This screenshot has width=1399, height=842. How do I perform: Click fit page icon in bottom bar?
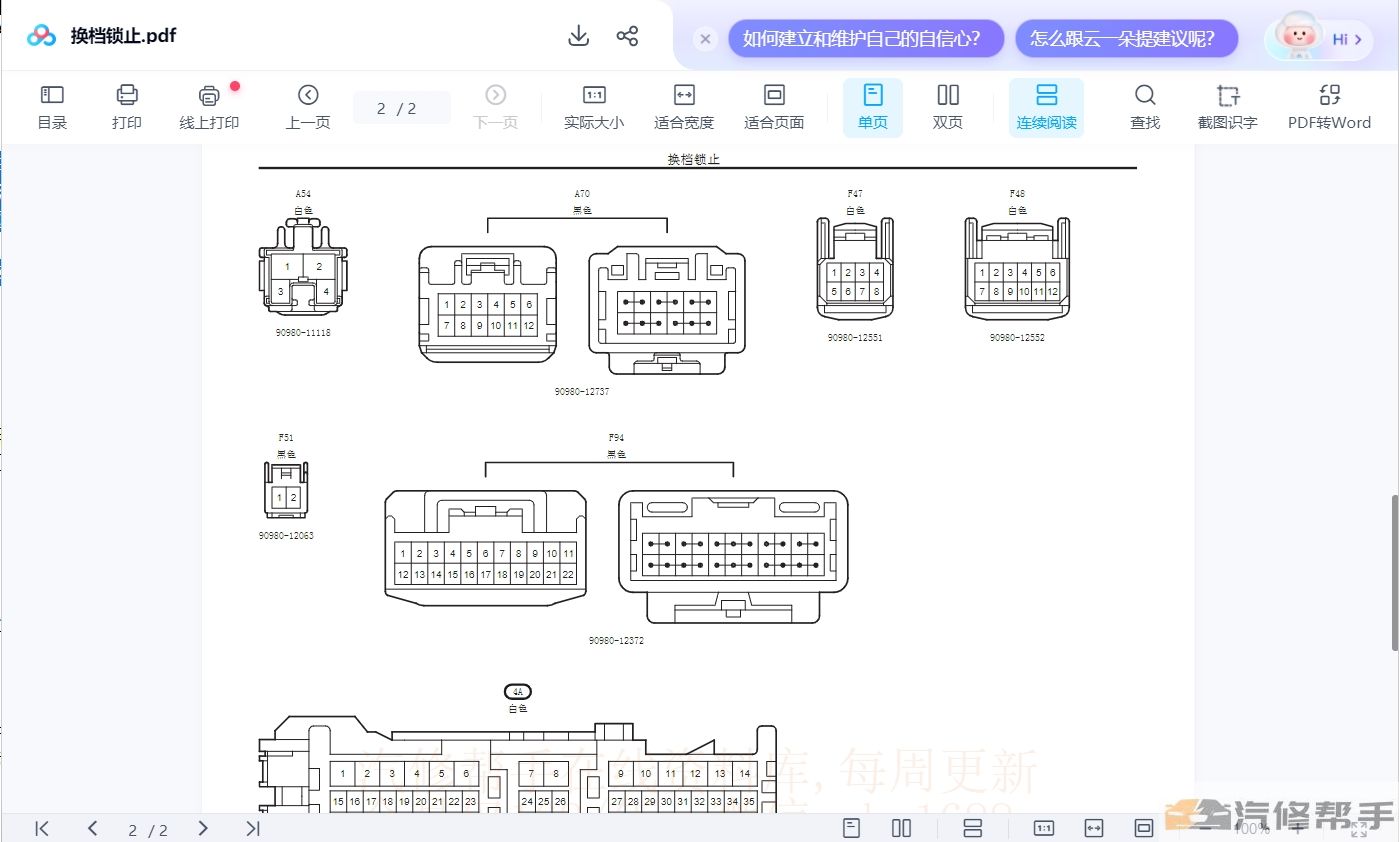(1144, 828)
